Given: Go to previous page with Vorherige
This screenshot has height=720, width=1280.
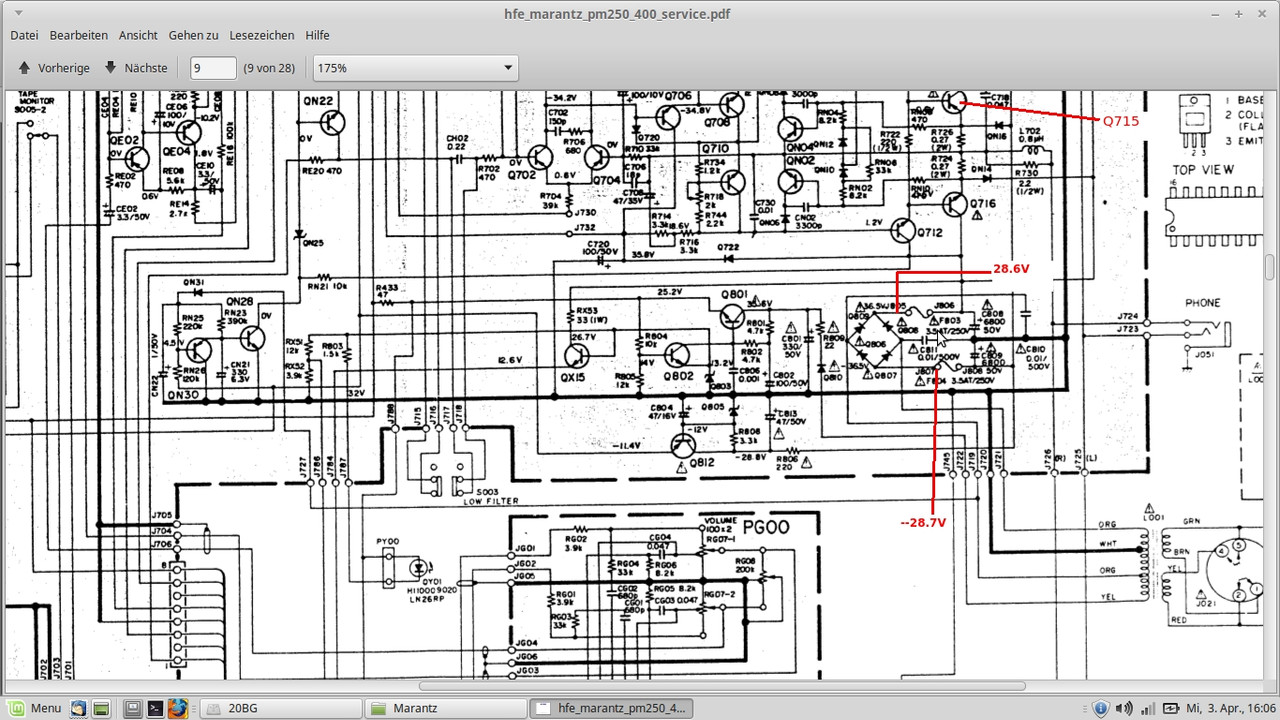Looking at the screenshot, I should pos(54,68).
